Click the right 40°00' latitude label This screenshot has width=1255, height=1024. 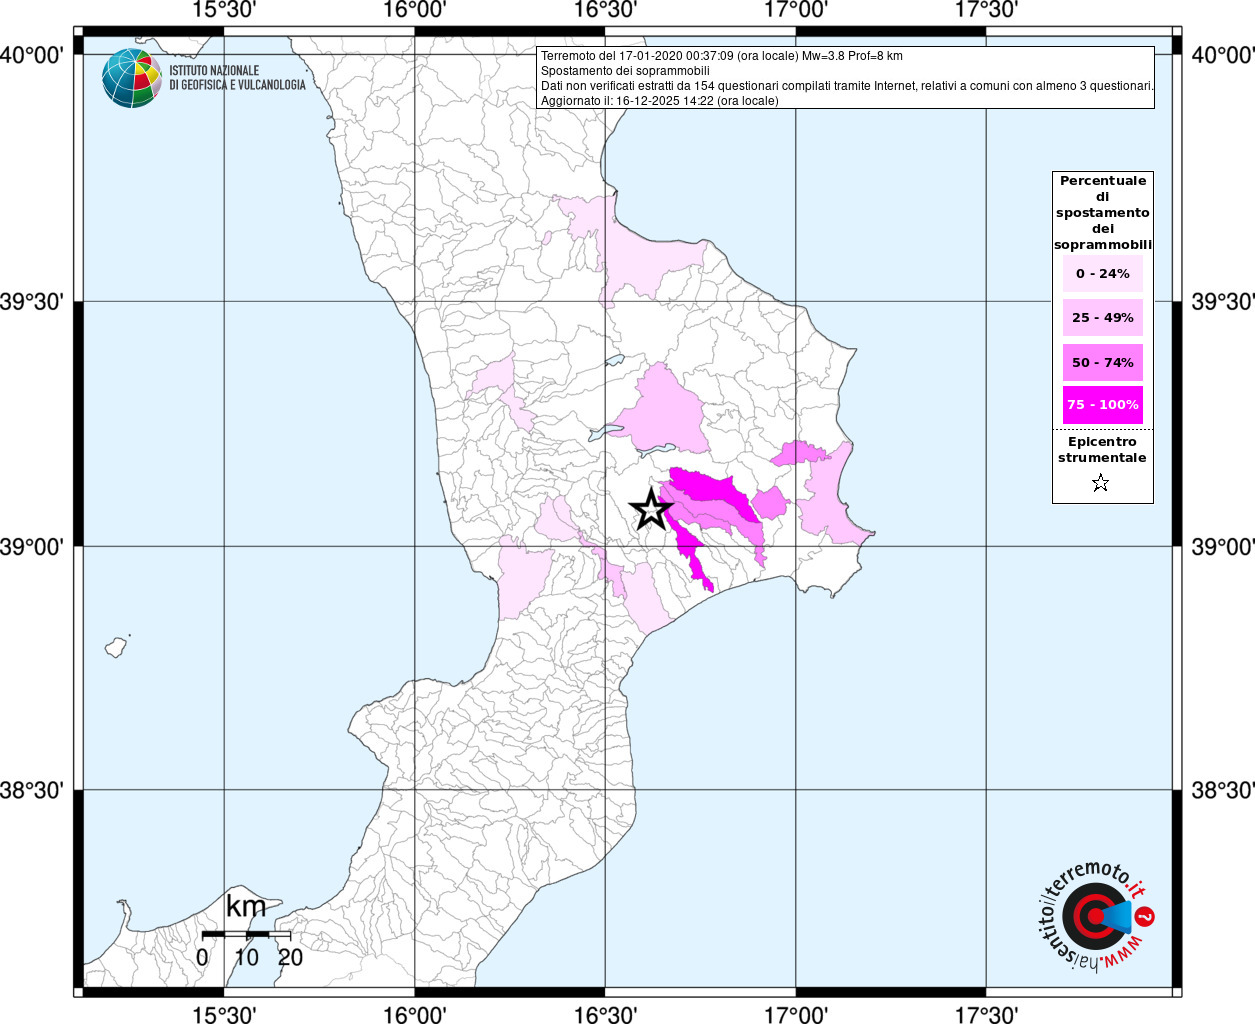coord(1222,55)
